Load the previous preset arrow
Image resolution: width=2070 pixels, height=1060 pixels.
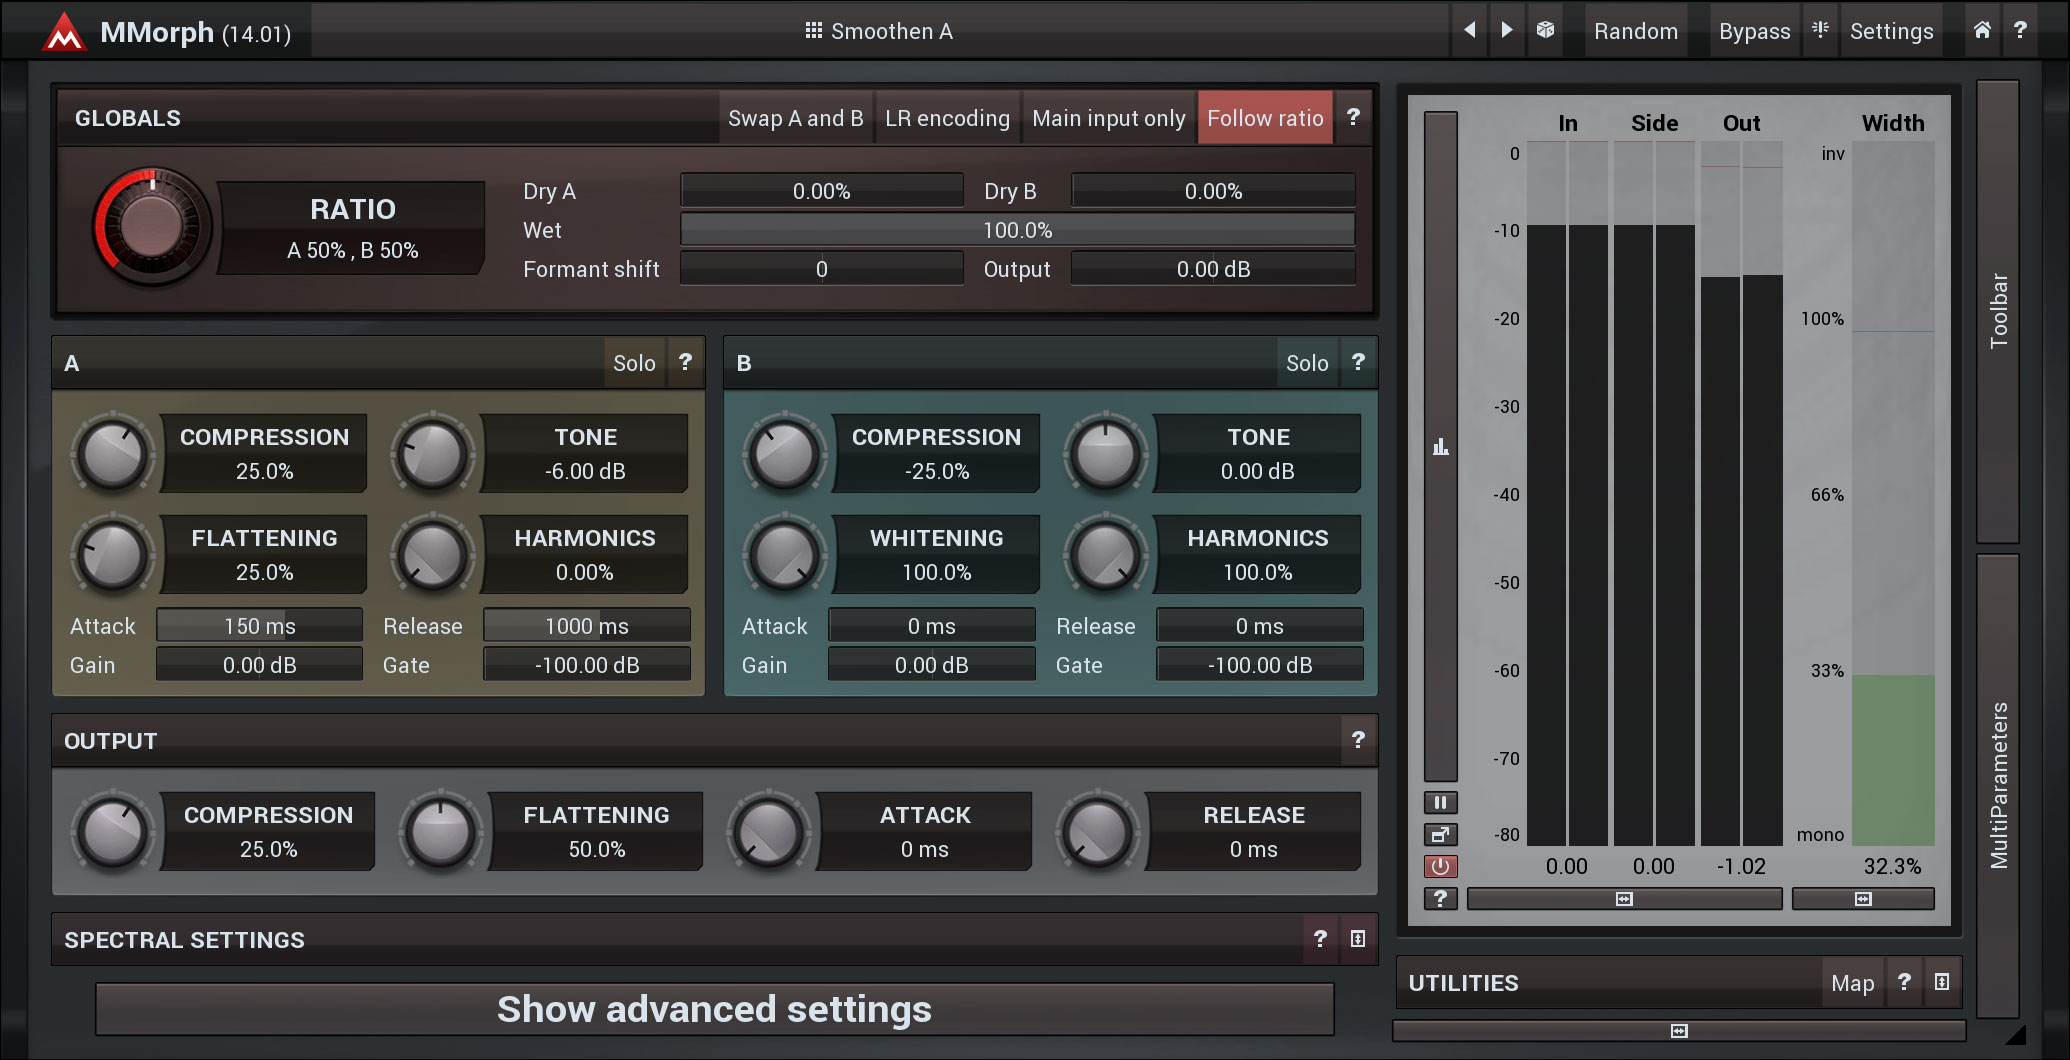tap(1469, 30)
